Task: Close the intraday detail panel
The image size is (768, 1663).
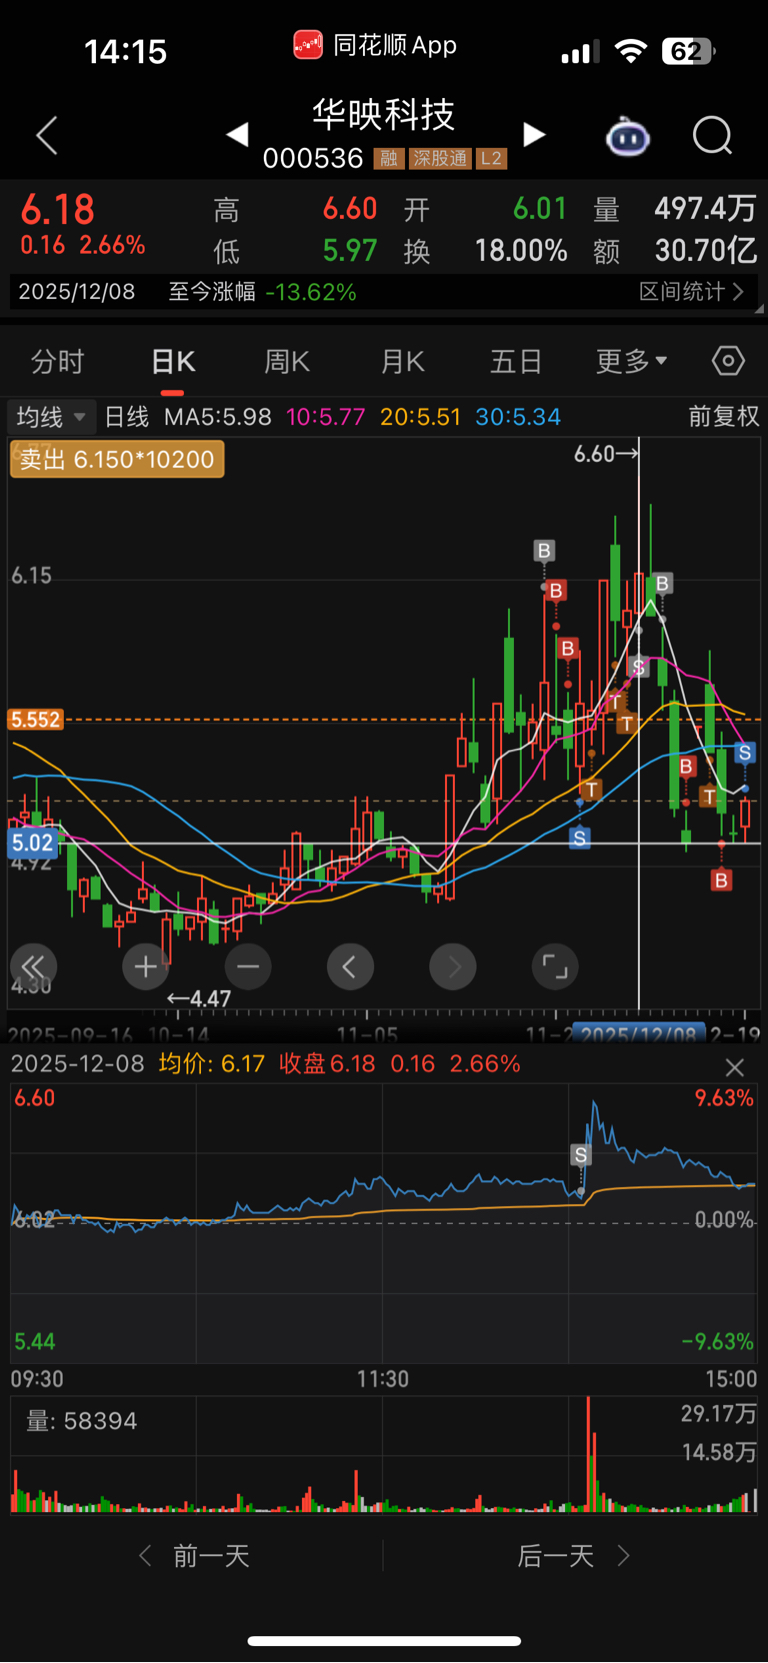Action: tap(735, 1067)
